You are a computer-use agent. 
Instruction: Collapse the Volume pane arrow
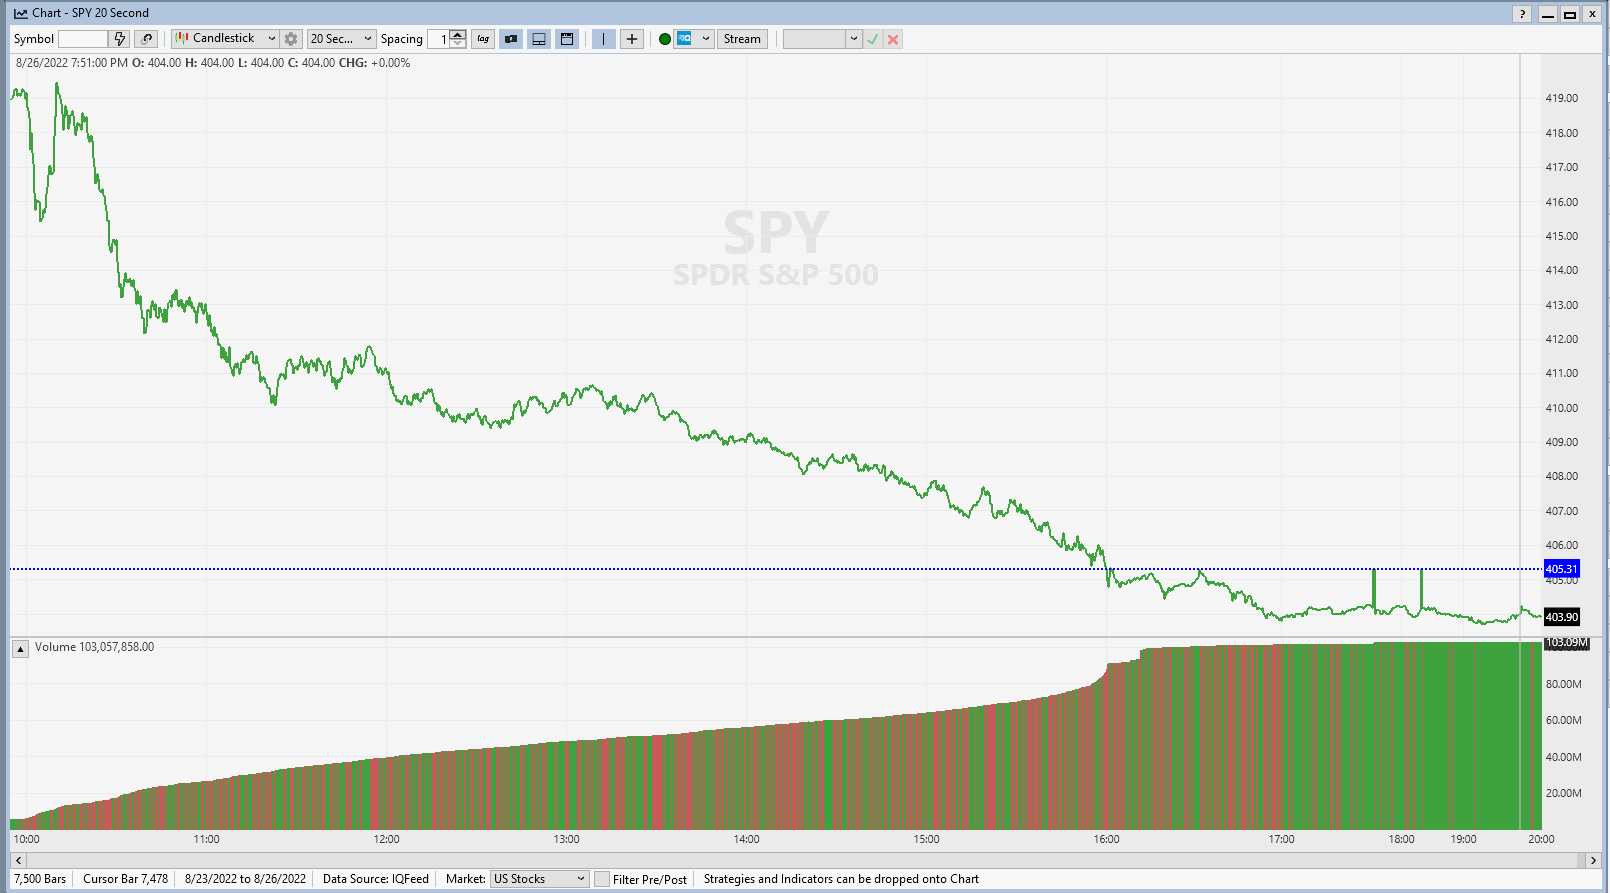[20, 649]
